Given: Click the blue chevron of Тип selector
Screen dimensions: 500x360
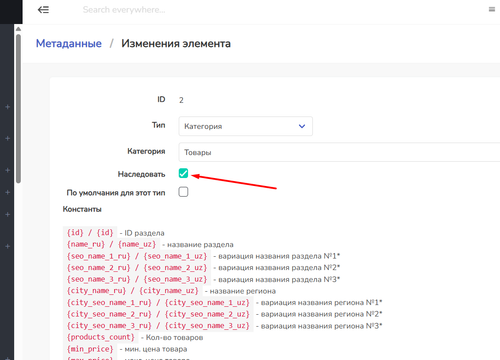Looking at the screenshot, I should (302, 126).
